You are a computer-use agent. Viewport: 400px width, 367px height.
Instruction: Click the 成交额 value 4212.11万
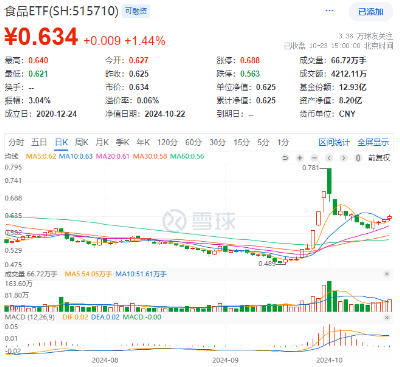click(349, 74)
